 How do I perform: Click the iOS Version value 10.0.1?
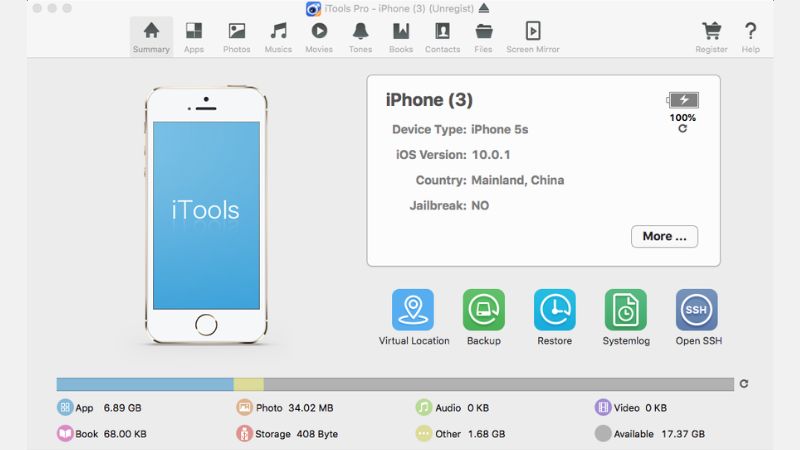(491, 155)
